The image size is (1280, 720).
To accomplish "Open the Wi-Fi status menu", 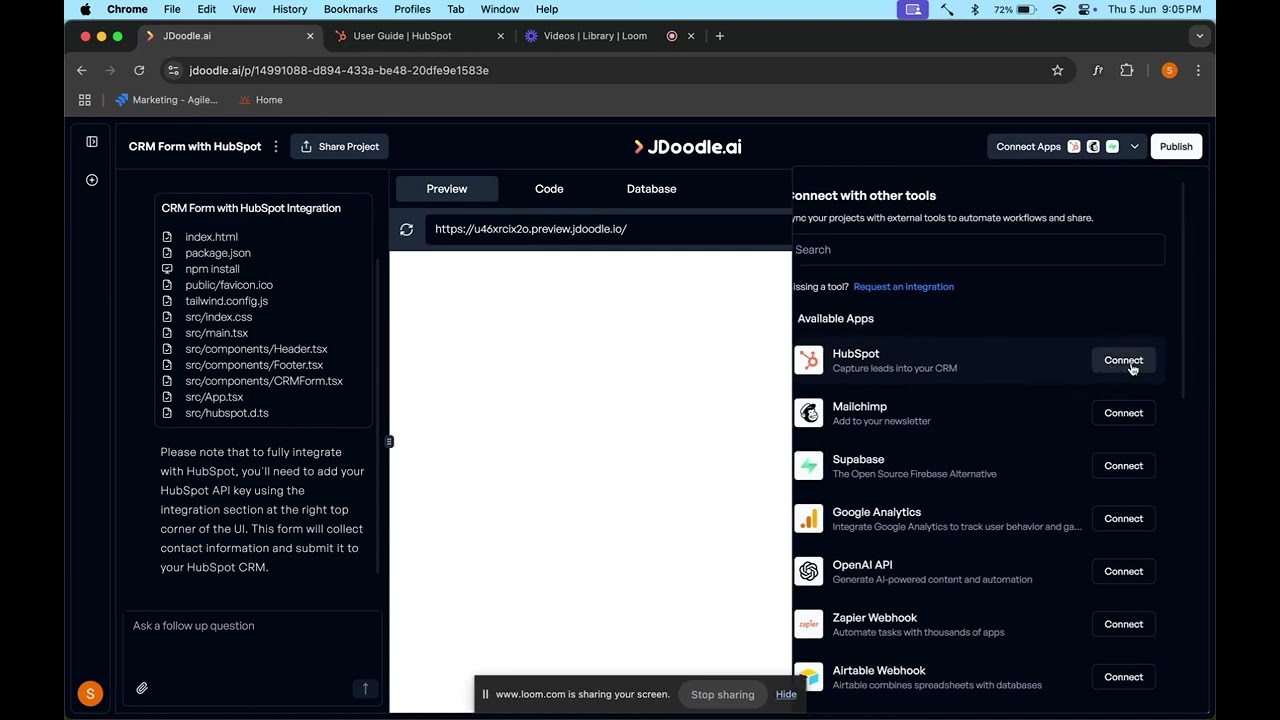I will tap(1059, 9).
